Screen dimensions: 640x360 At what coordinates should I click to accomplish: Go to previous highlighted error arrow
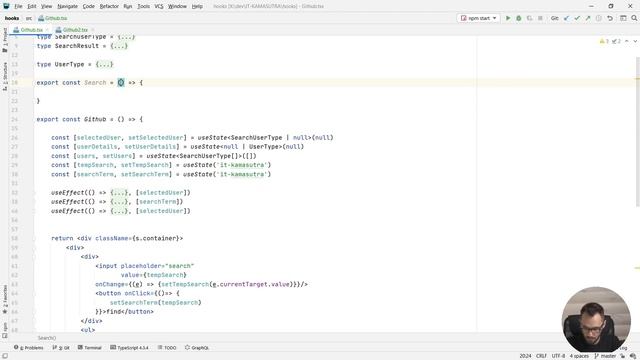627,41
